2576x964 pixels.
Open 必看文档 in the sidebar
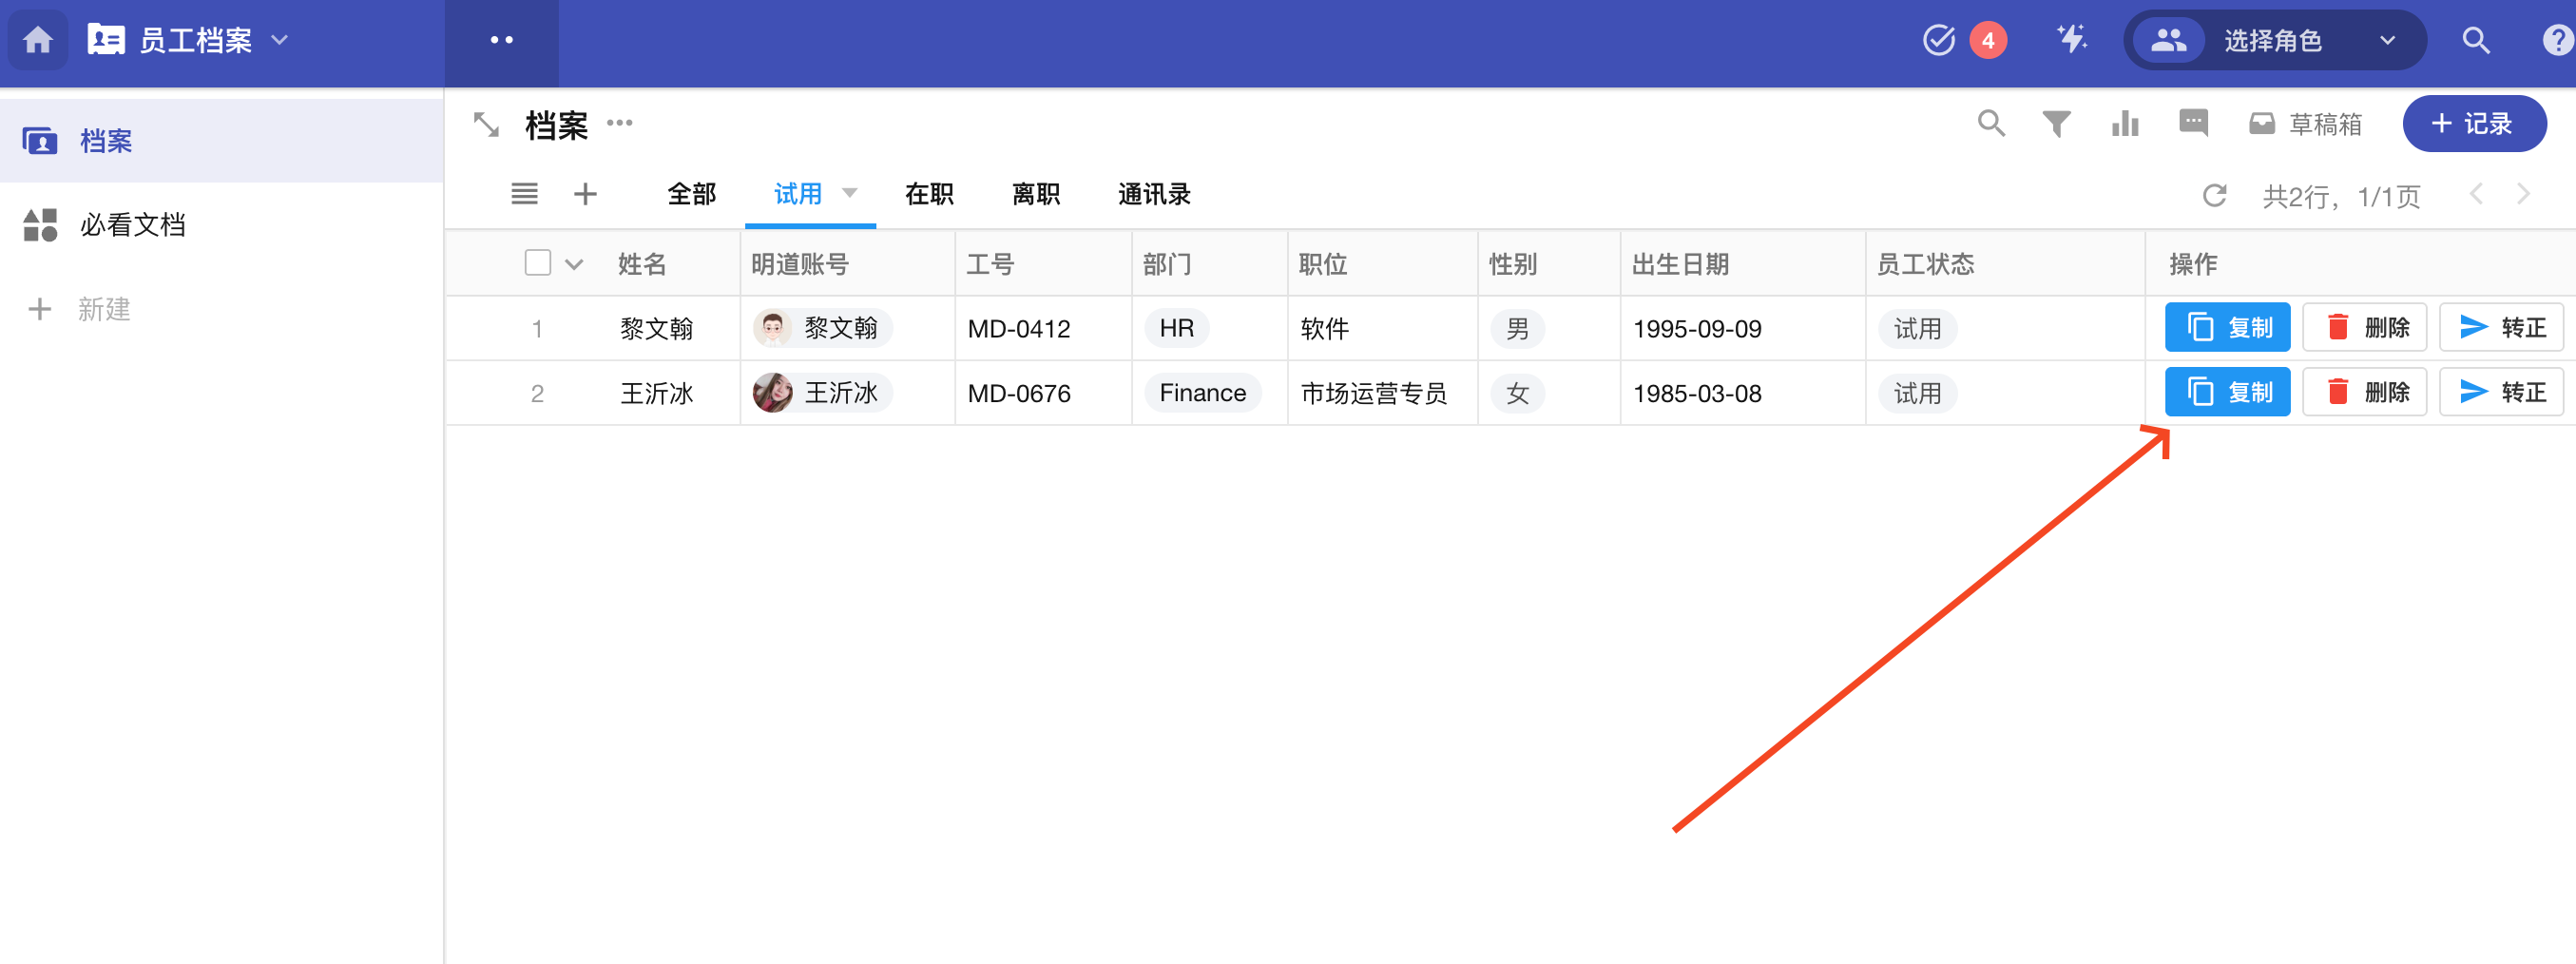click(x=132, y=225)
